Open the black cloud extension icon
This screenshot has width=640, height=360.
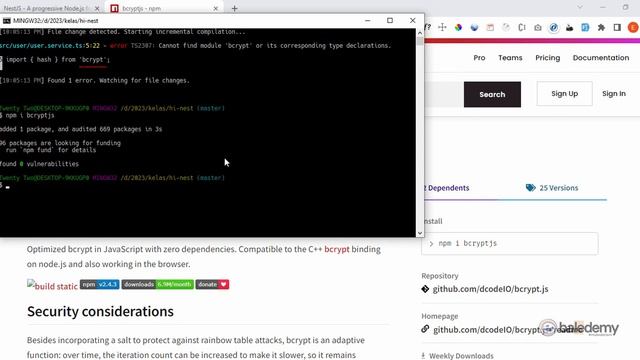tap(569, 27)
